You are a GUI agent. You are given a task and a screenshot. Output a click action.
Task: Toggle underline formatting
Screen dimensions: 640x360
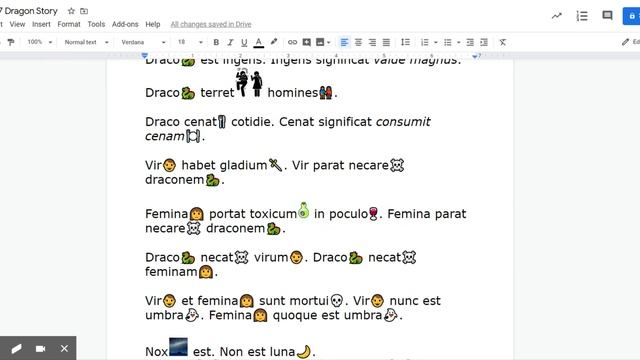(244, 42)
